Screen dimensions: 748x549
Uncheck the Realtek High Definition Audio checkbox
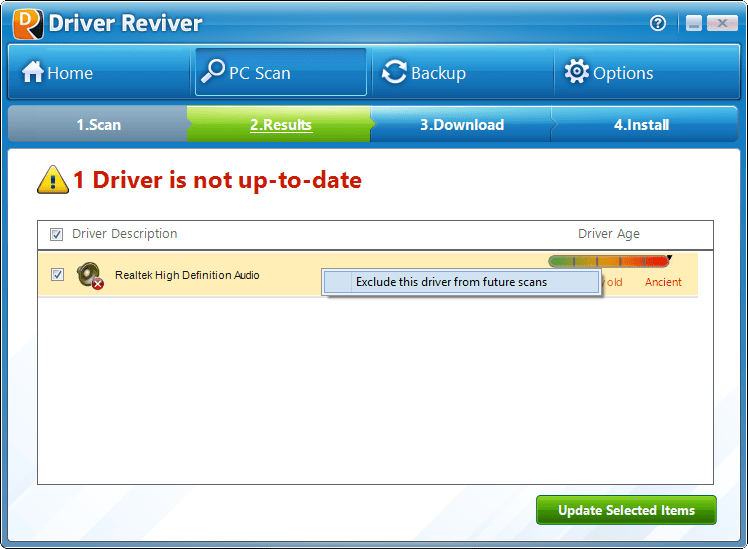(57, 275)
